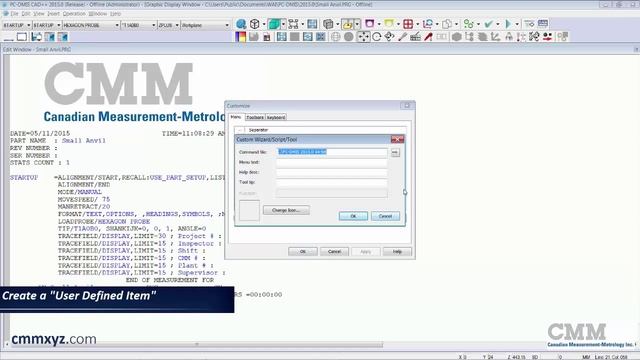Screen dimensions: 640x360
Task: Open the second STARTUP dropdown
Action: [x=59, y=25]
